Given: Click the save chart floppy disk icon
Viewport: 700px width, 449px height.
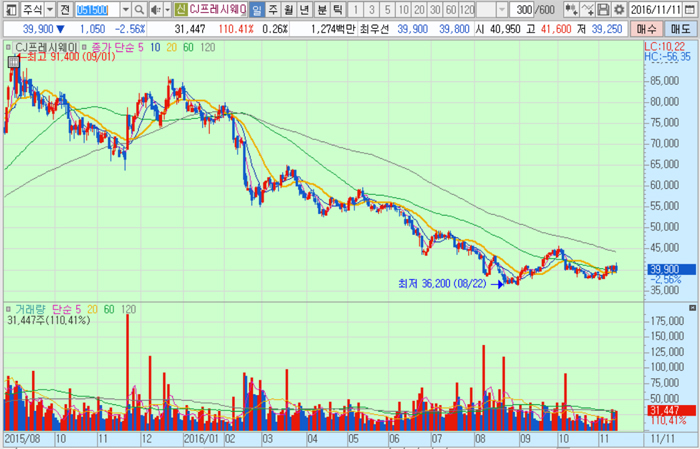Looking at the screenshot, I should click(x=604, y=9).
